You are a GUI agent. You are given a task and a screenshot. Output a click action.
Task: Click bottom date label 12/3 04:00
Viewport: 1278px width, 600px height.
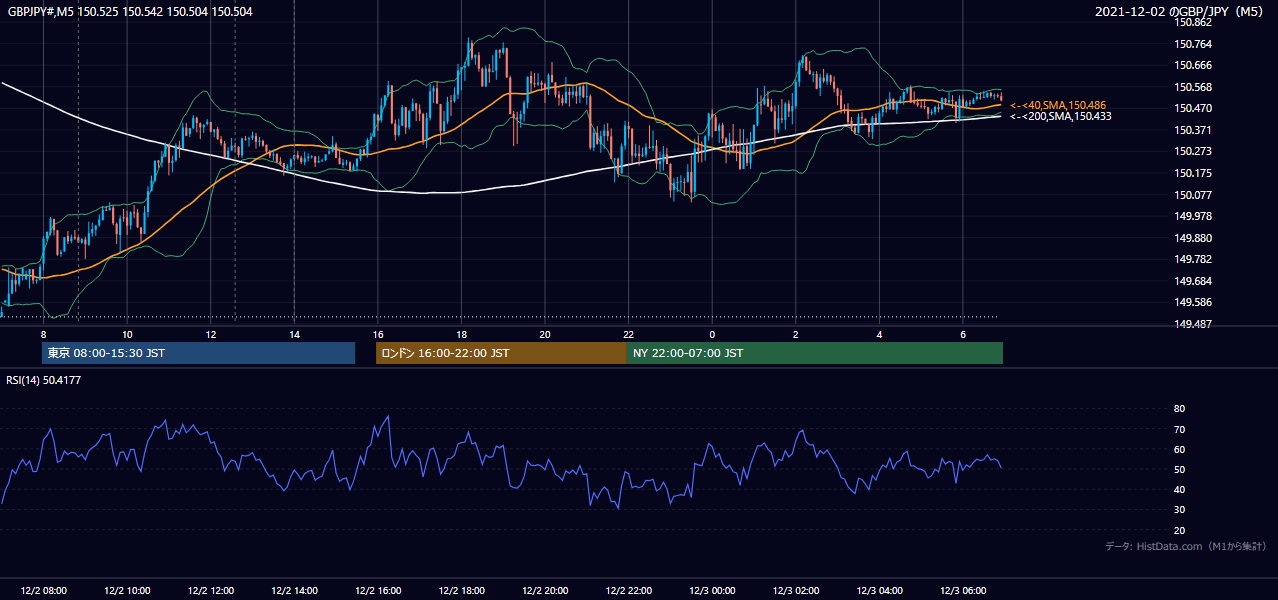879,591
